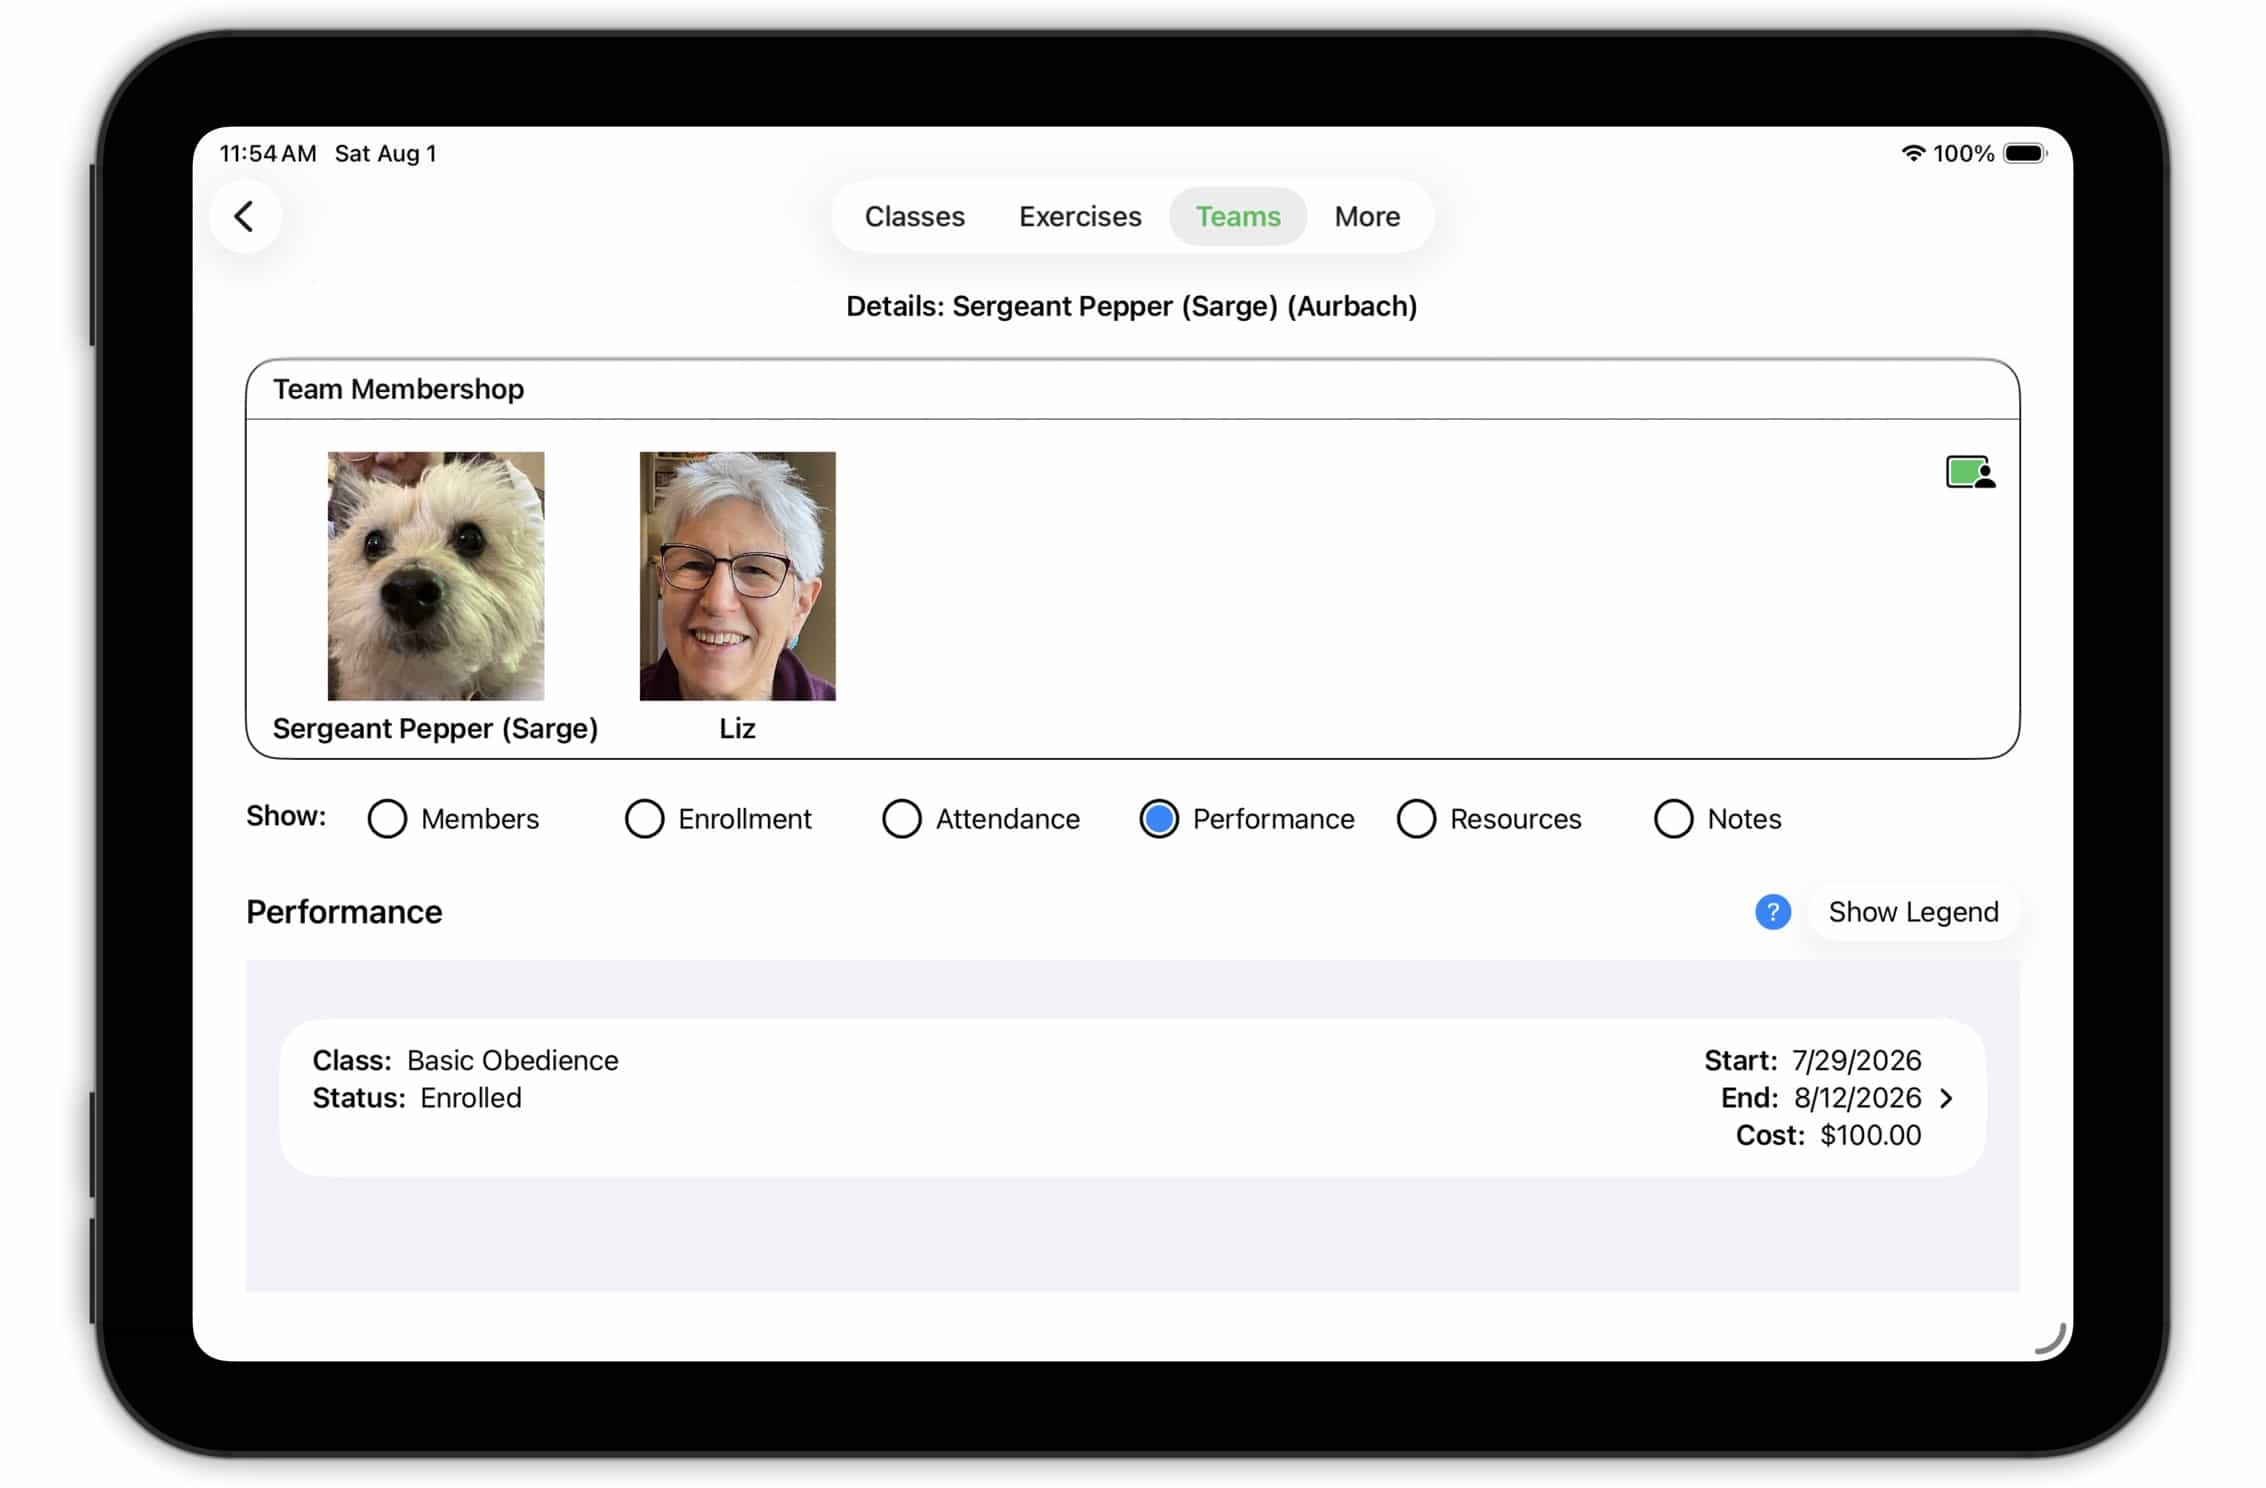Open the green team member card icon
The height and width of the screenshot is (1488, 2266).
click(x=1970, y=472)
